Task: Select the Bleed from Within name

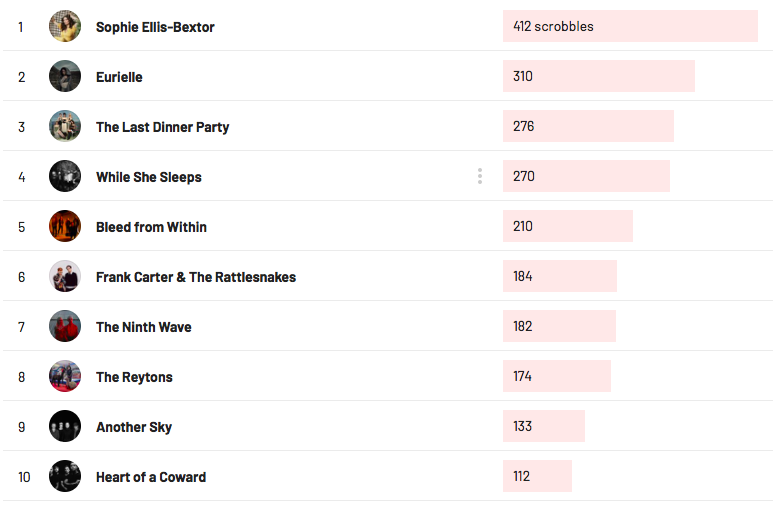Action: [151, 227]
